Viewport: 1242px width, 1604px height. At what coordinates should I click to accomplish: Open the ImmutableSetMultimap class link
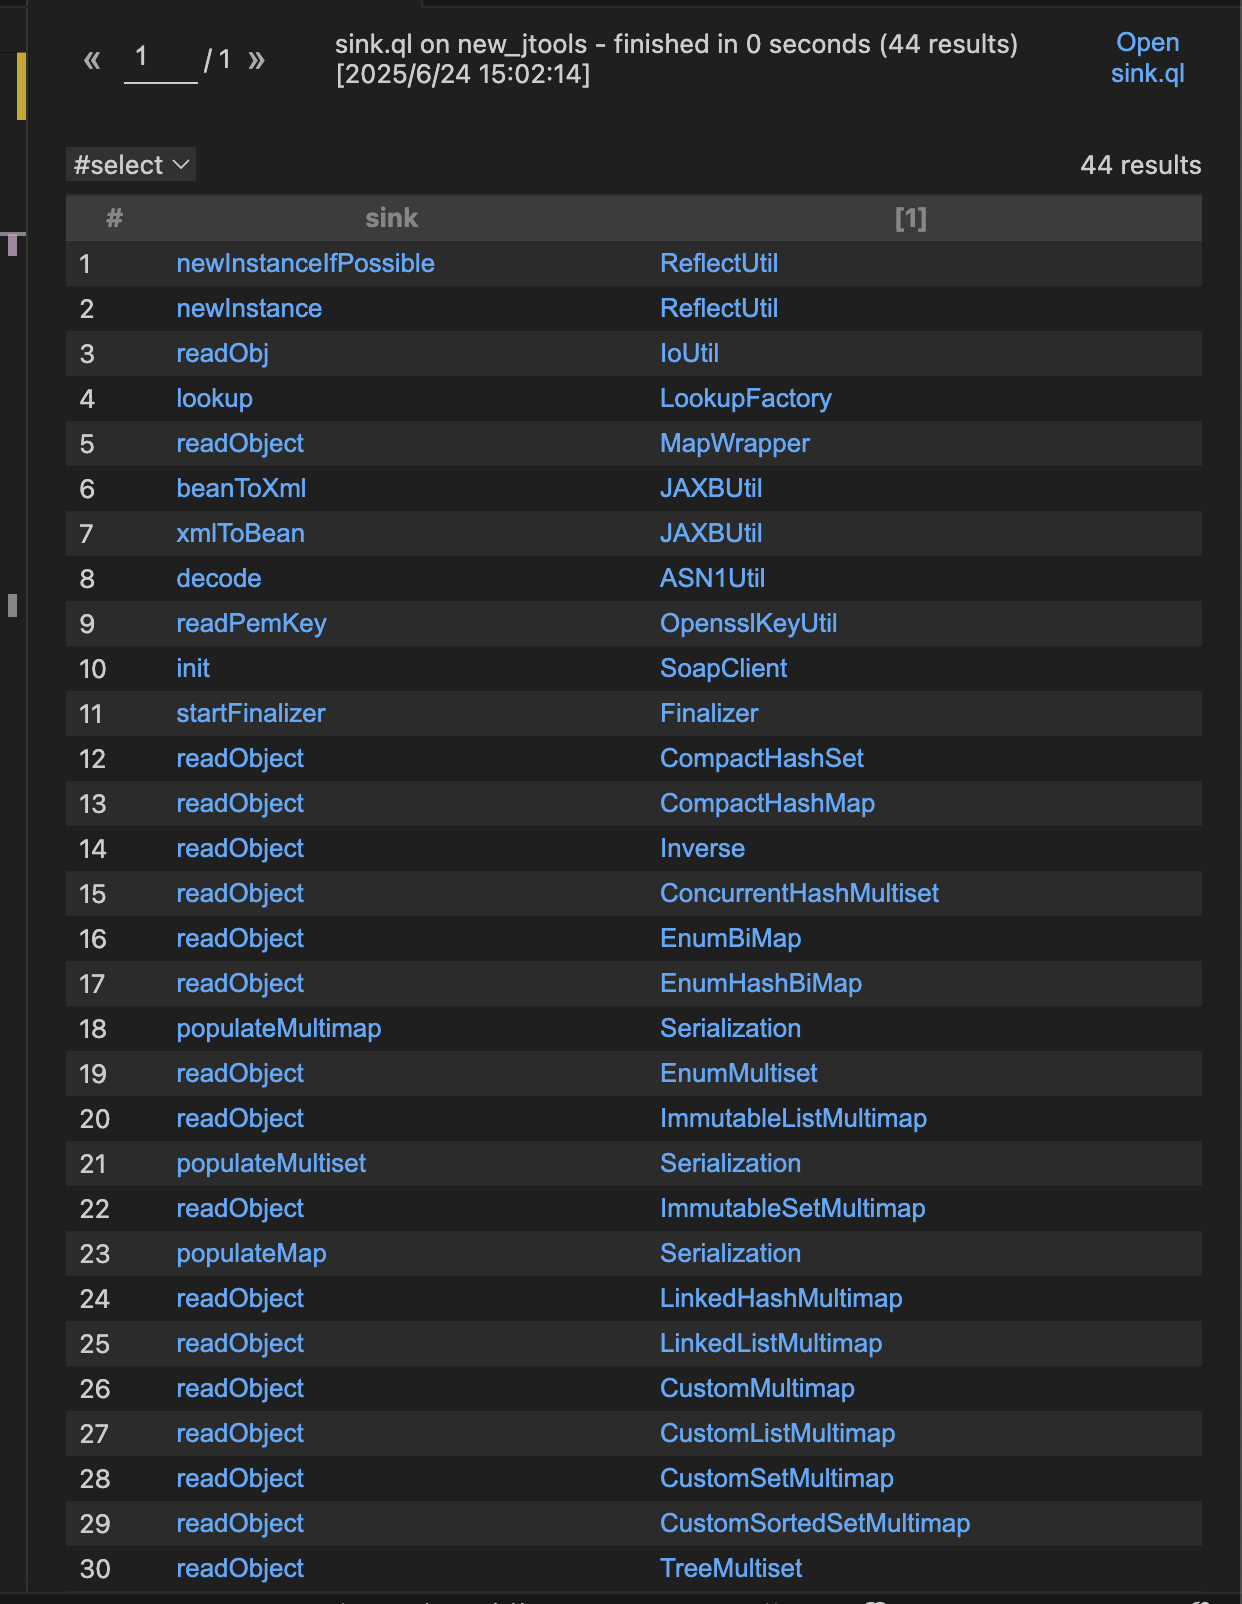[x=792, y=1208]
